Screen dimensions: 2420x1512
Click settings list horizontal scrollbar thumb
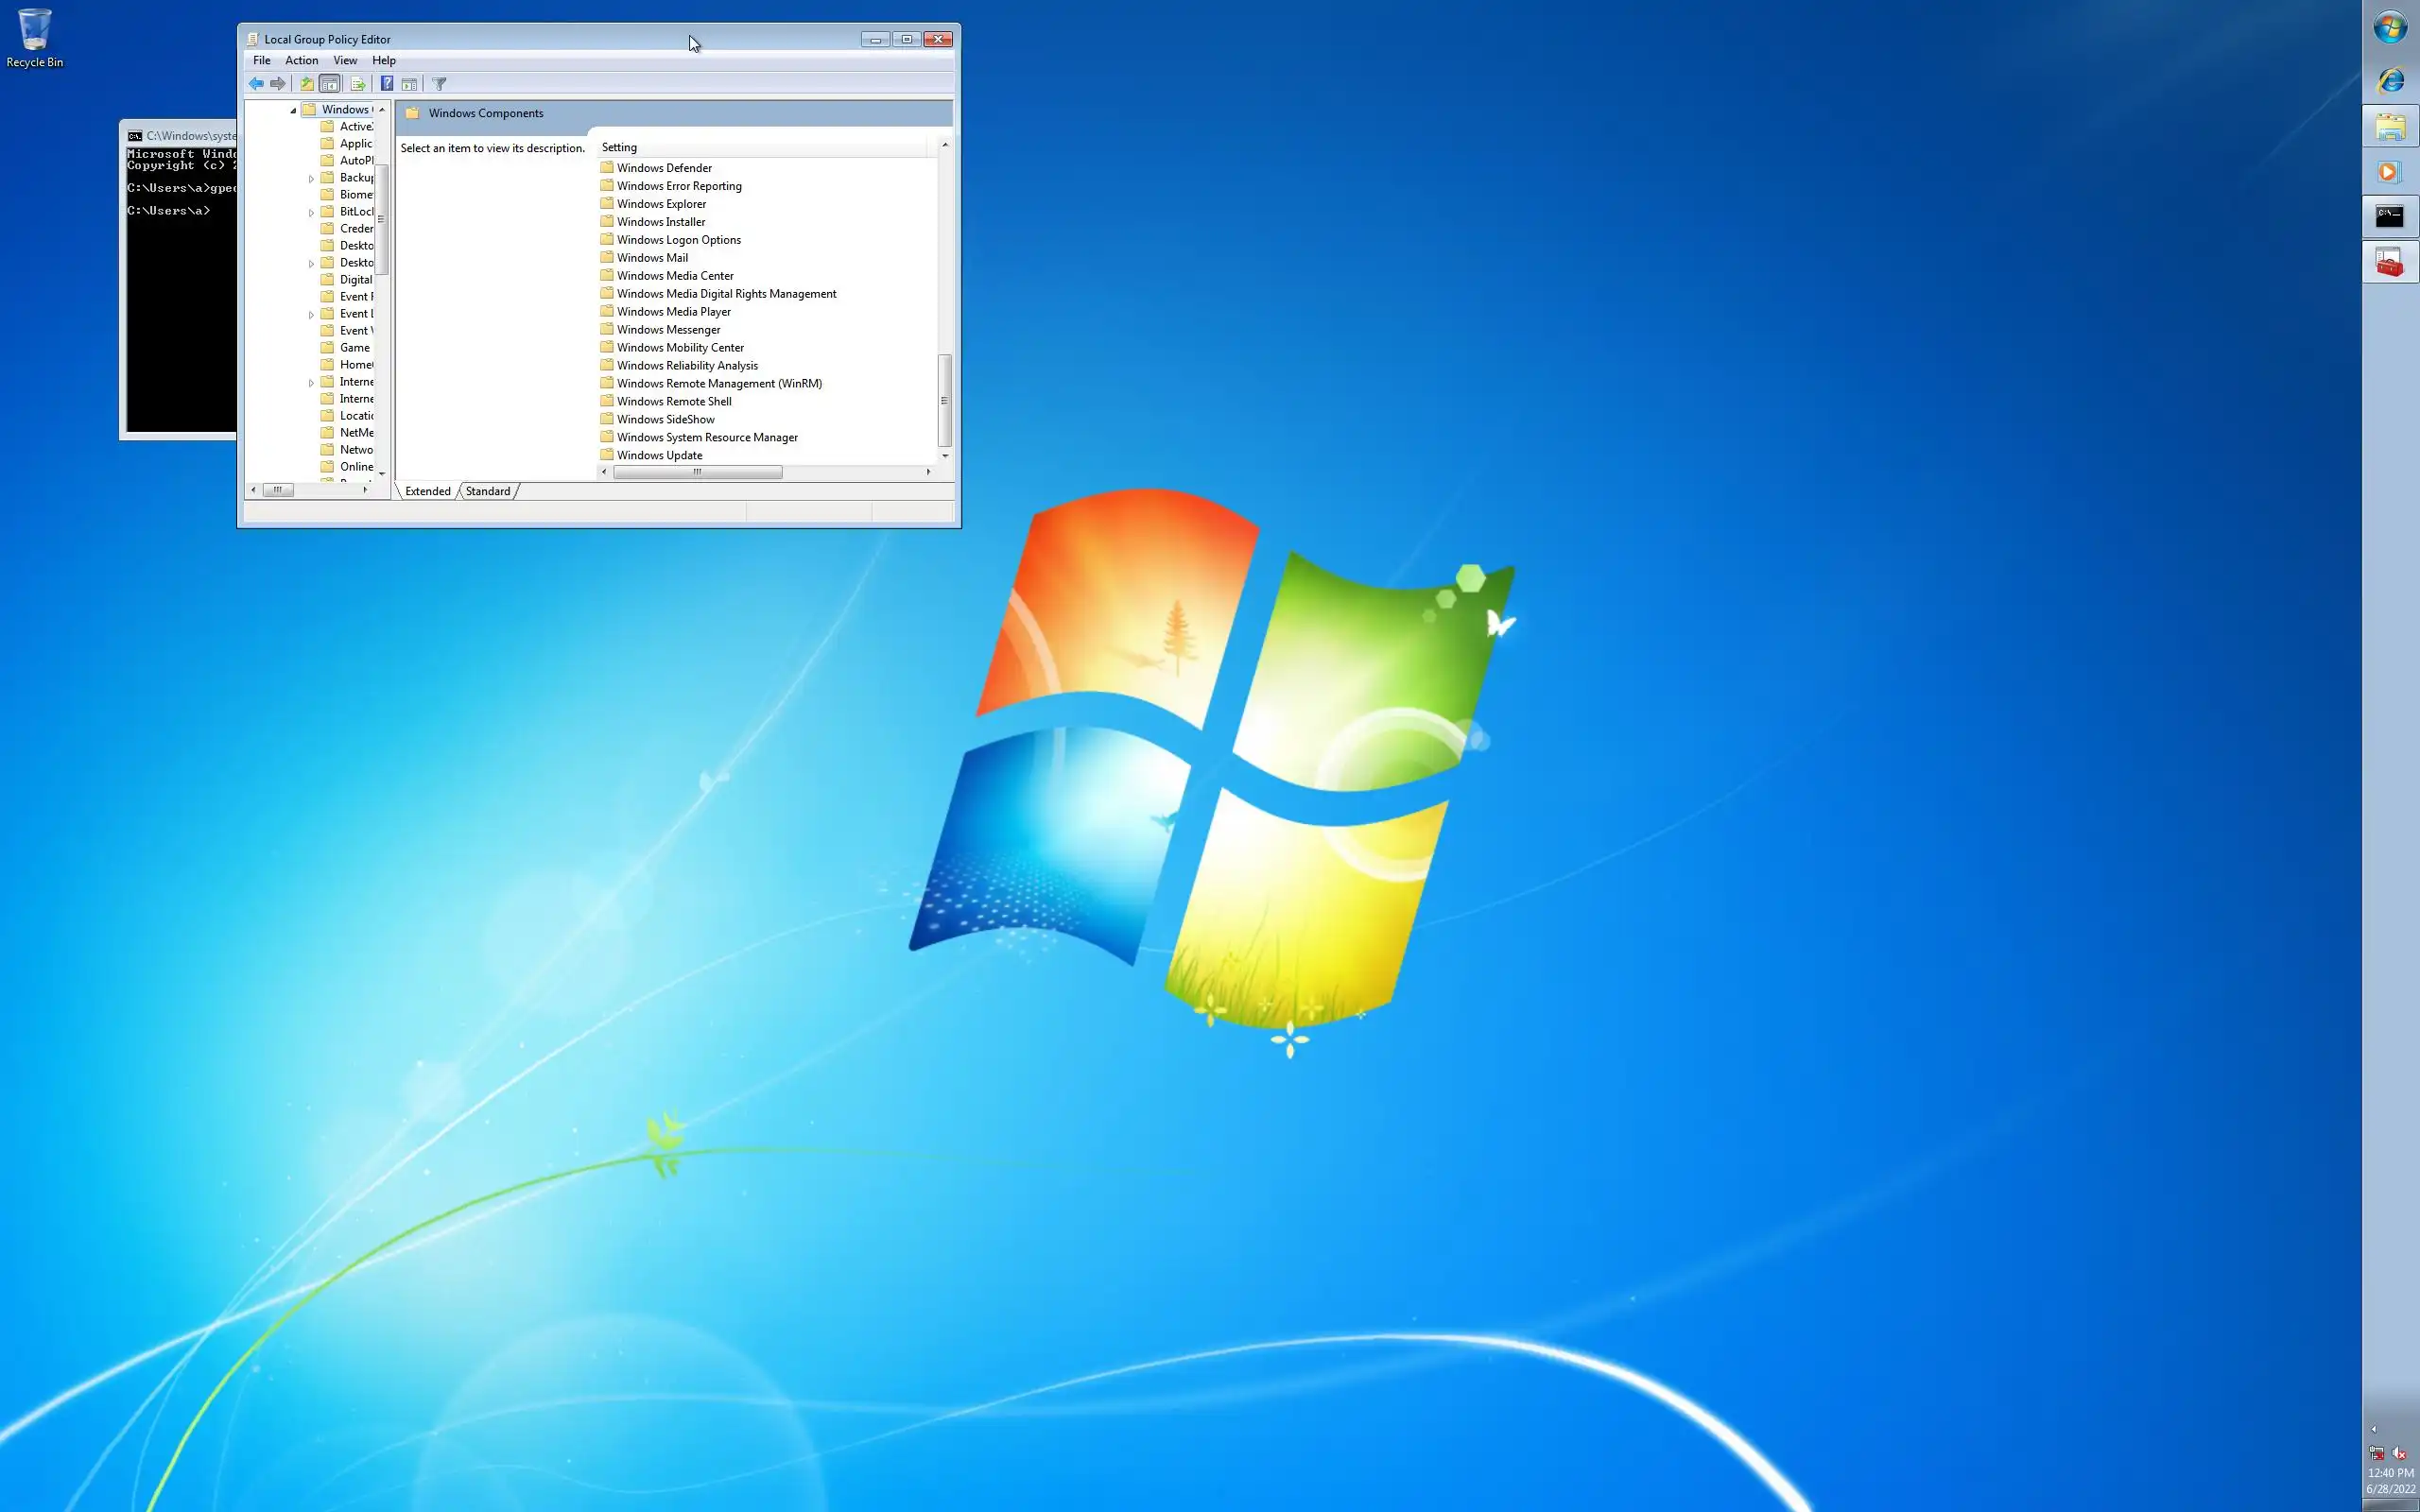[697, 472]
